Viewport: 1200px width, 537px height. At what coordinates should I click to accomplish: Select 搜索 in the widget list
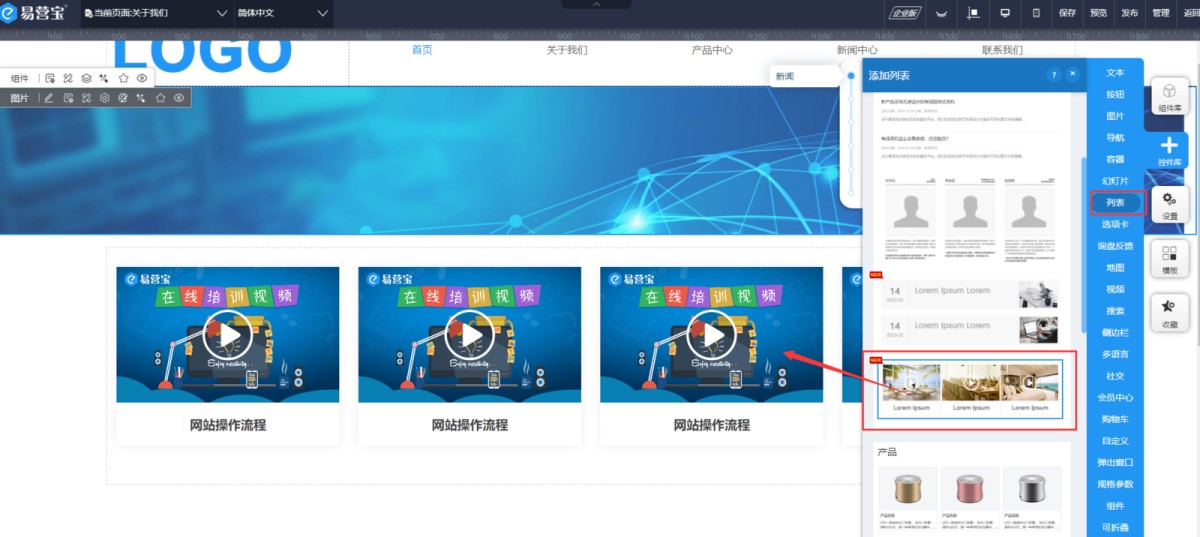point(1115,311)
